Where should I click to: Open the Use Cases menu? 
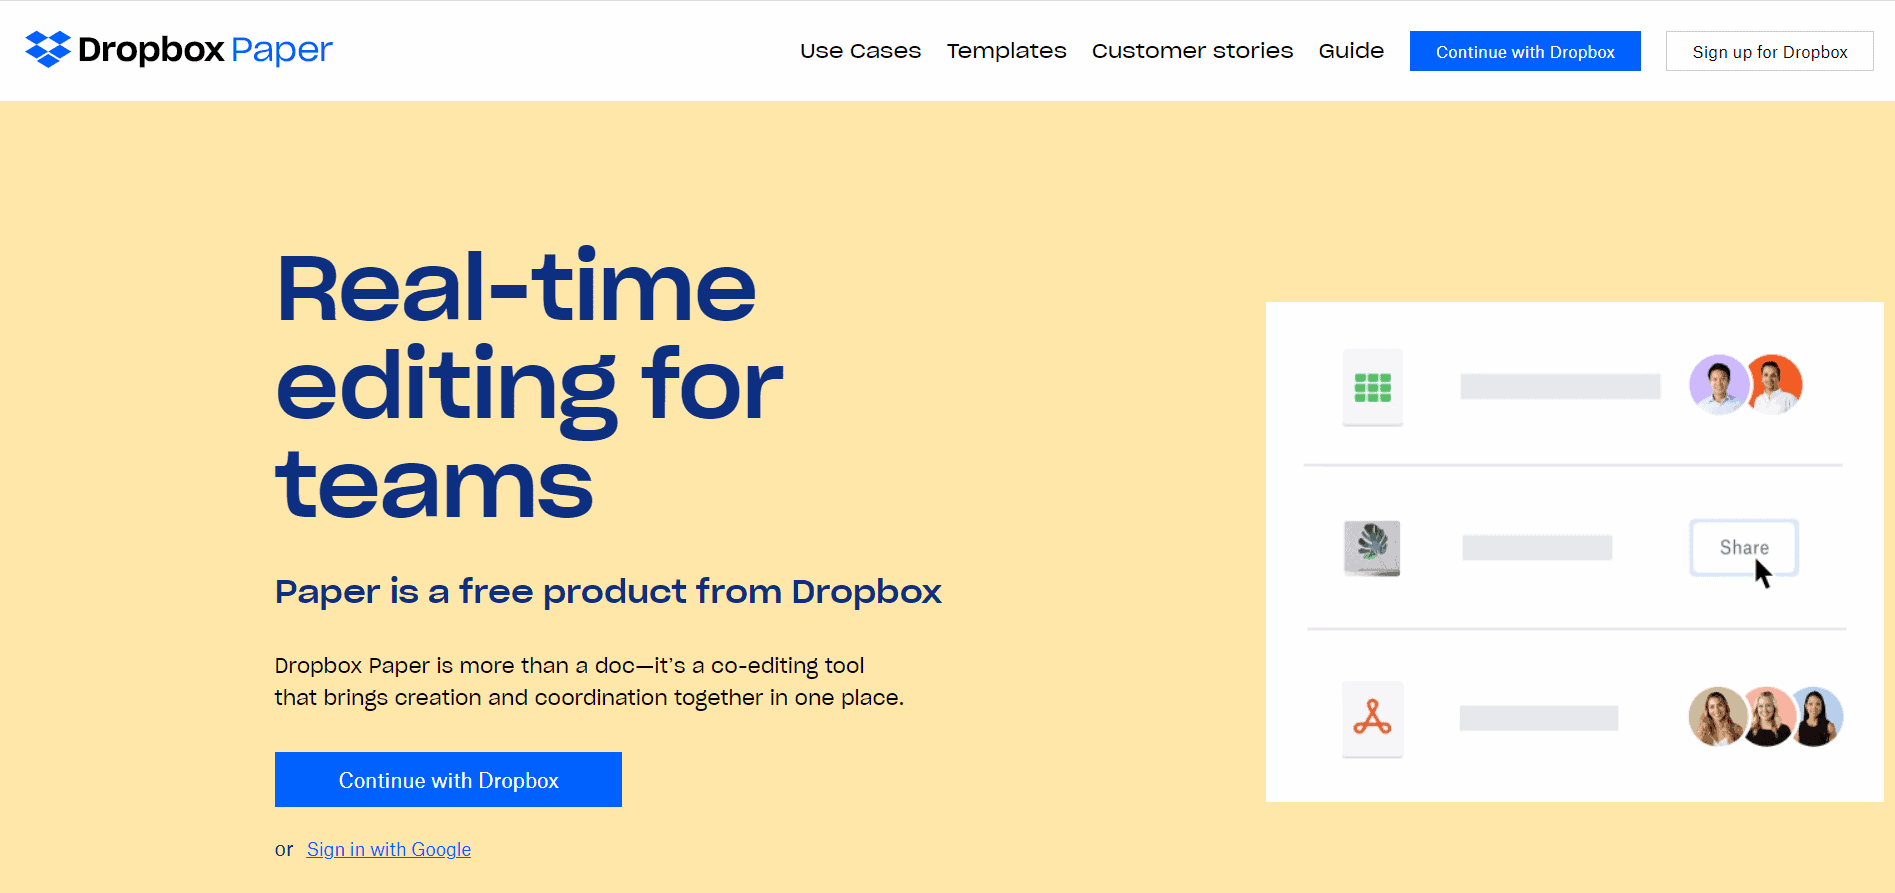coord(860,51)
